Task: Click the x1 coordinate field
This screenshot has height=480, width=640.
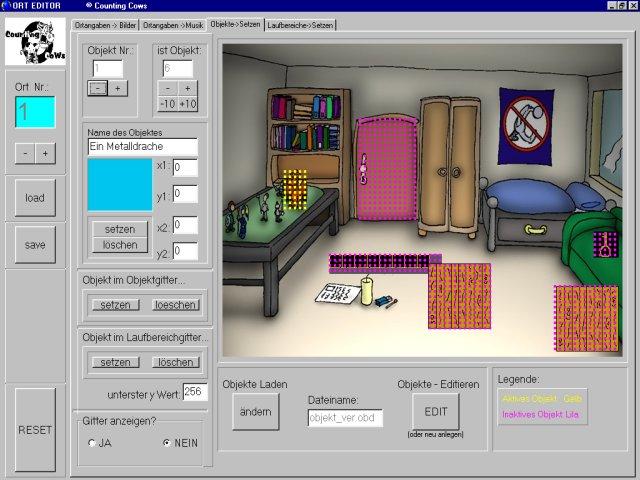Action: pyautogui.click(x=185, y=168)
